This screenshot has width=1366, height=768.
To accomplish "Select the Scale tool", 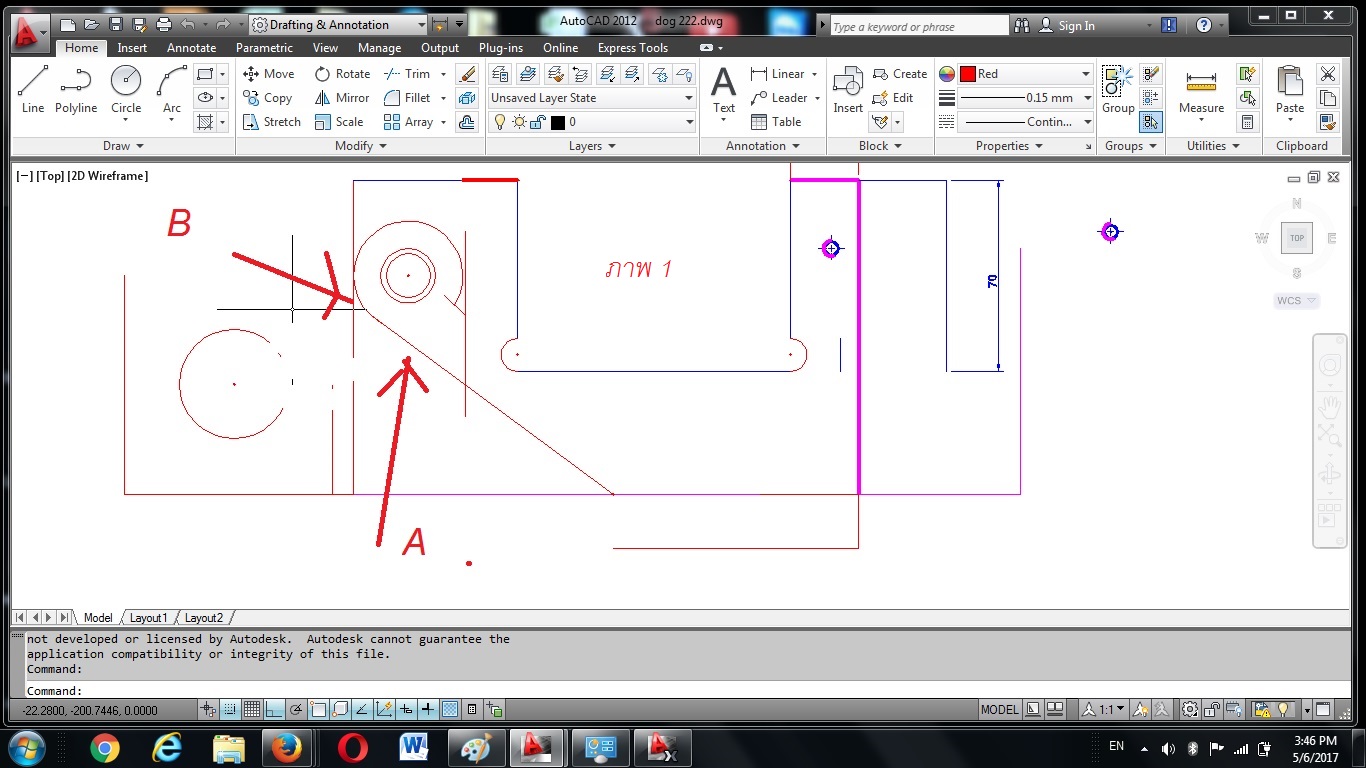I will [339, 122].
